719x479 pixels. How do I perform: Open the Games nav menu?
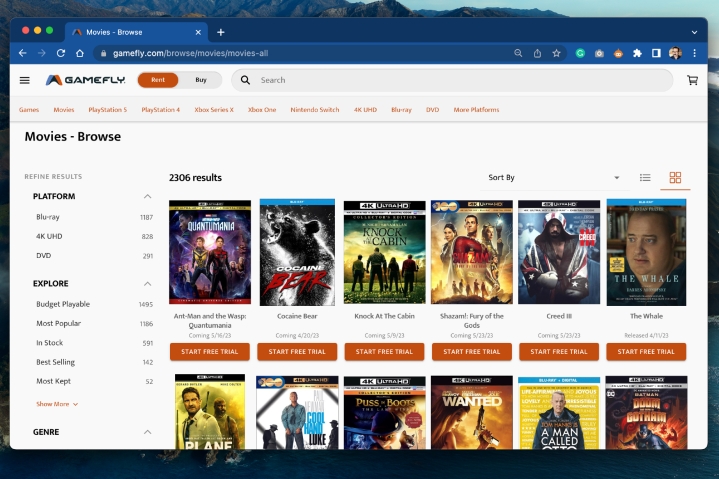click(29, 110)
